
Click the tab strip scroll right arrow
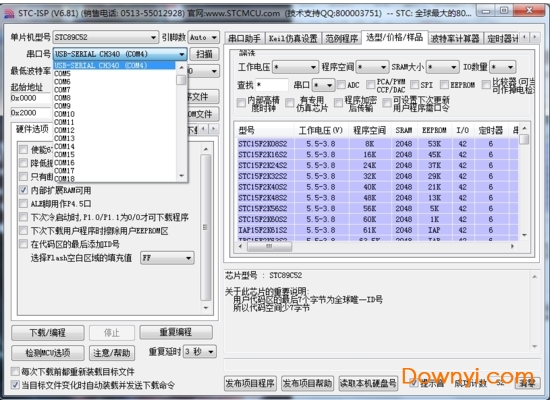click(x=535, y=37)
